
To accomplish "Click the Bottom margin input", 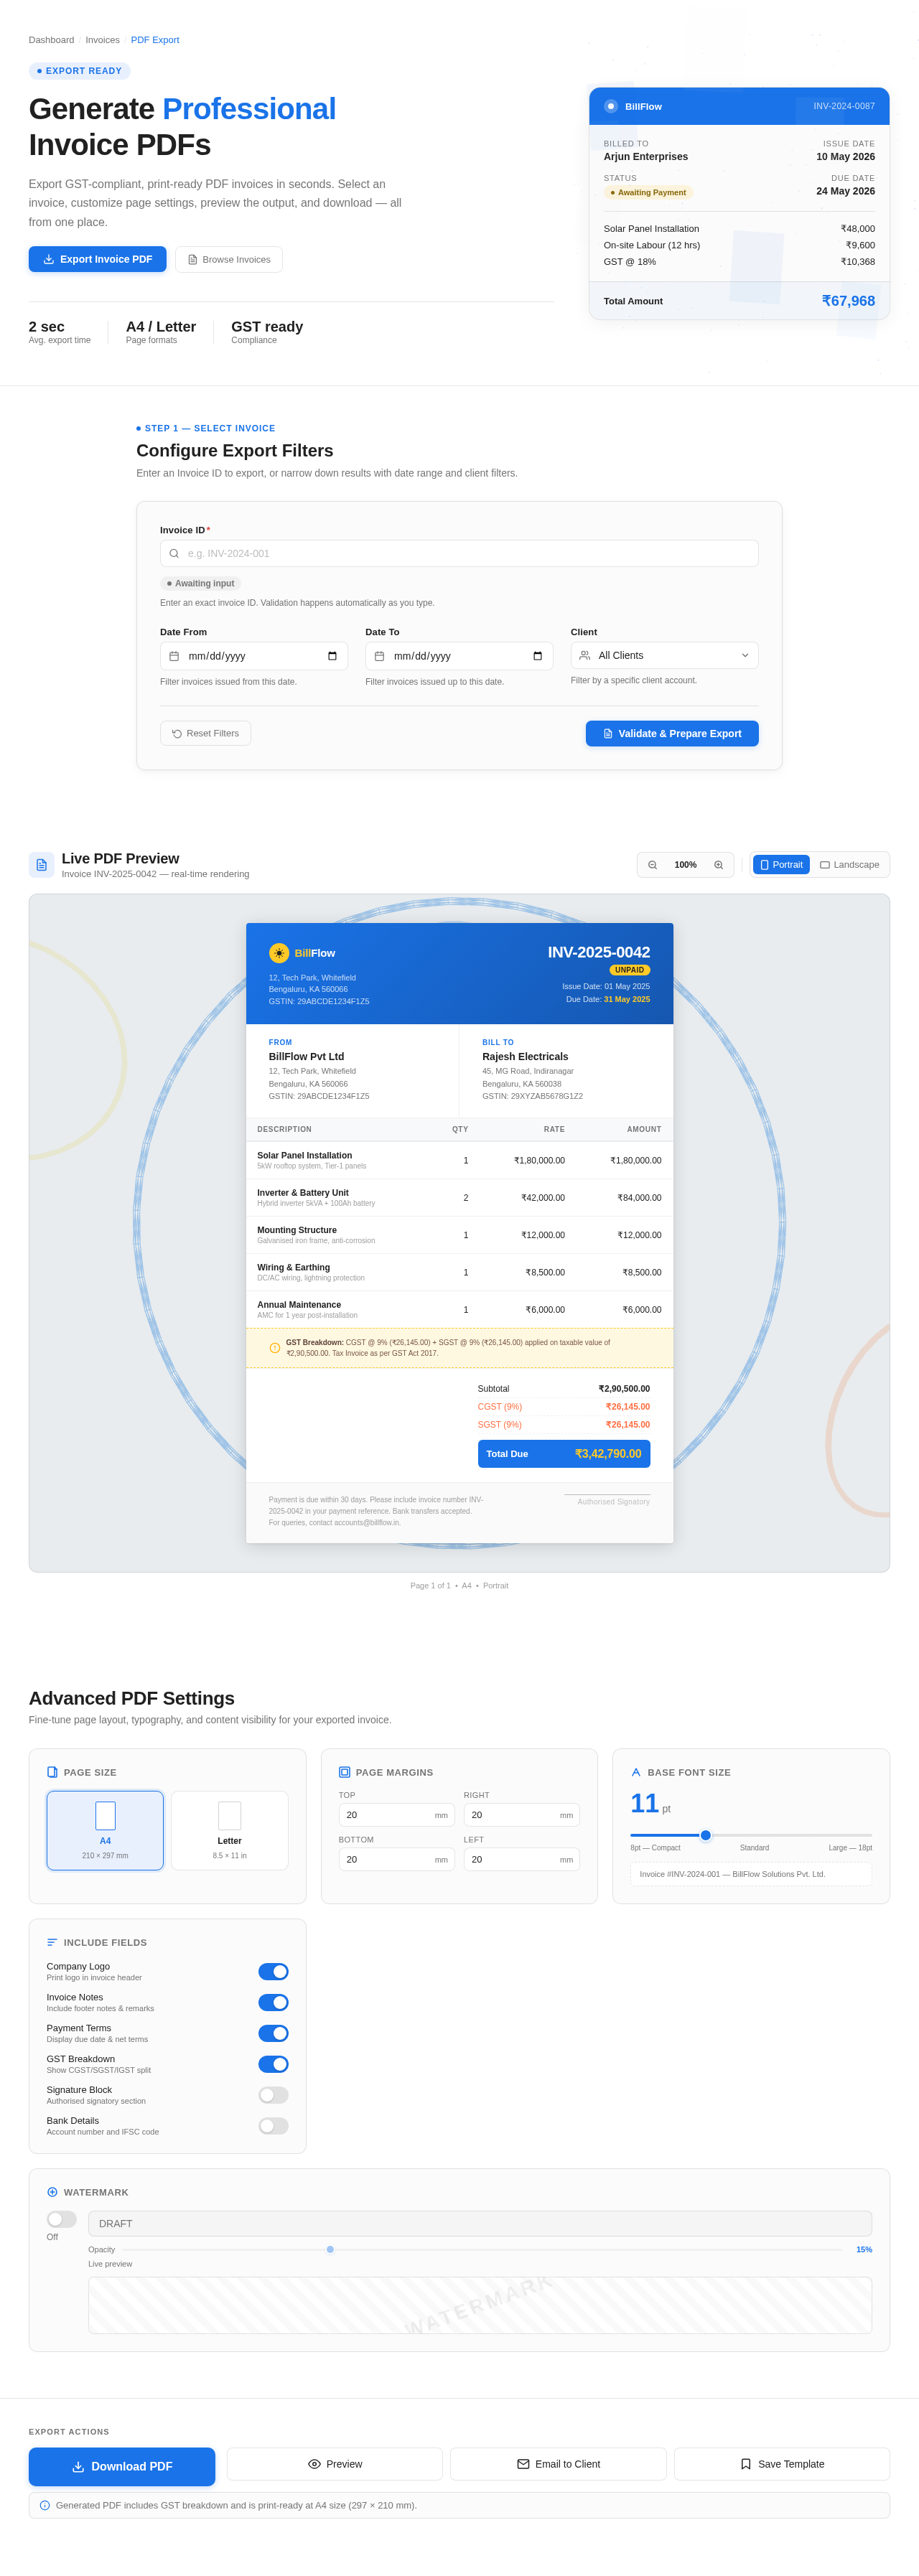I will coord(396,1860).
